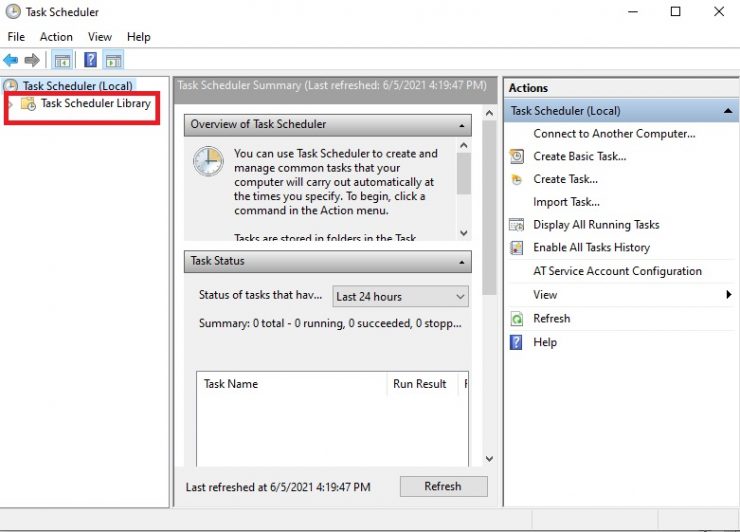The width and height of the screenshot is (740, 532).
Task: Click the 'Last refreshed at 6/5/2021 4:19:47 PM' text
Action: tap(278, 487)
